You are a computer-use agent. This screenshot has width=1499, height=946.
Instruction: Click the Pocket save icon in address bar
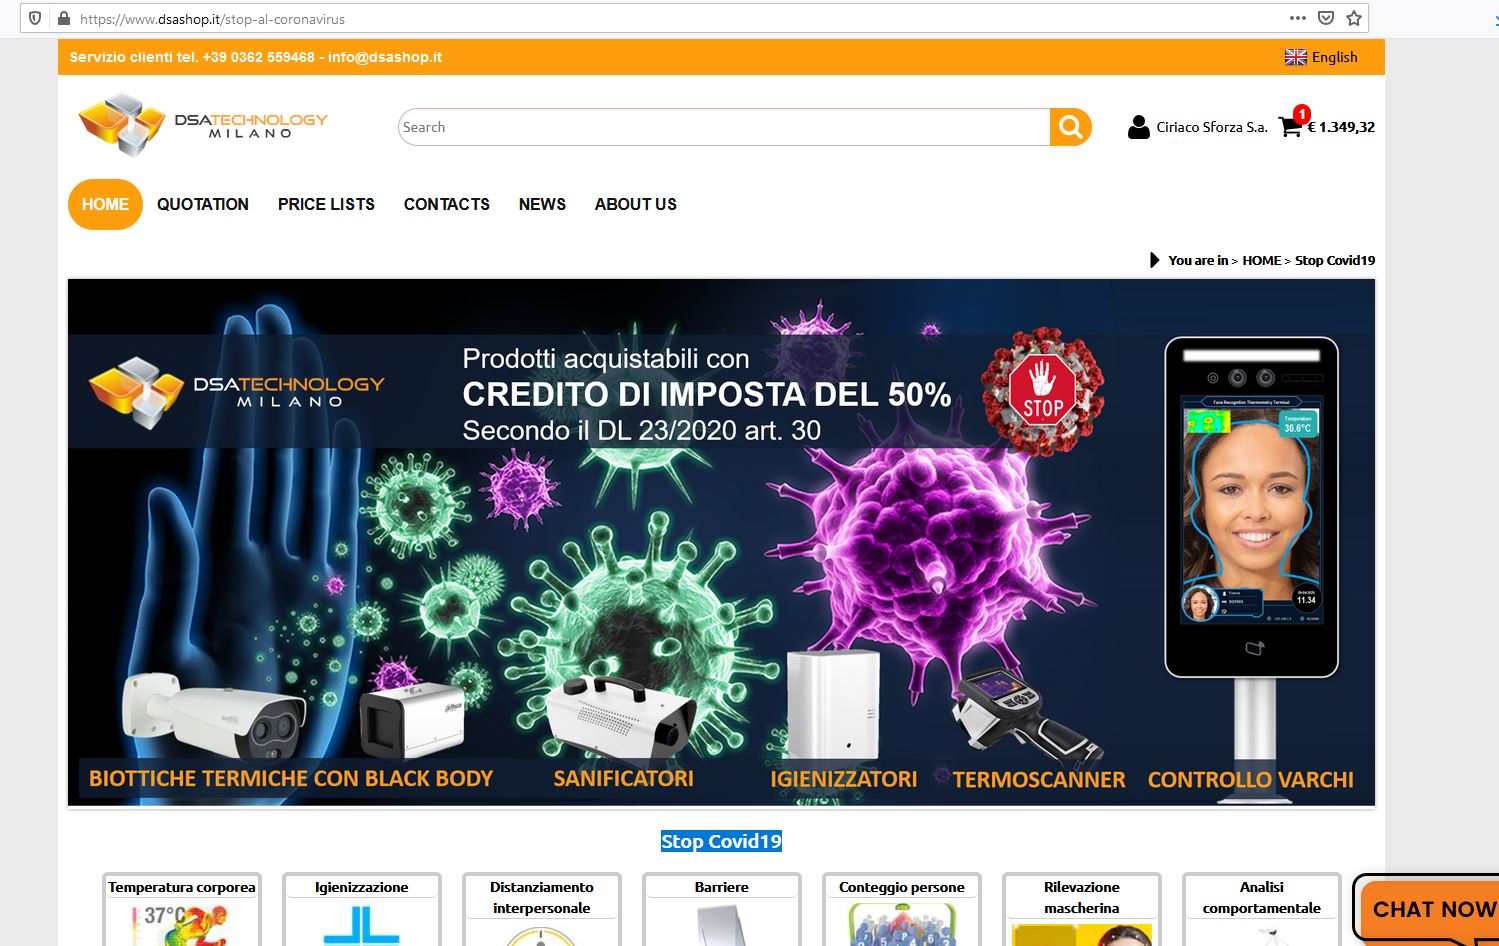pos(1326,18)
